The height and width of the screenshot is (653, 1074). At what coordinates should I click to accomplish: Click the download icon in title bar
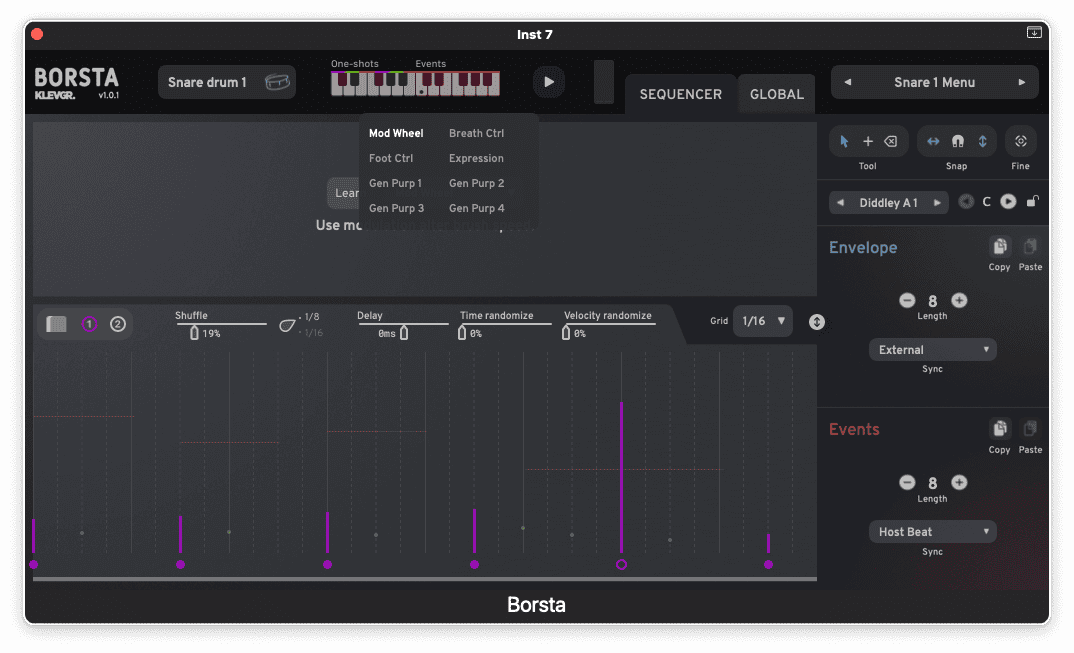click(x=1034, y=33)
